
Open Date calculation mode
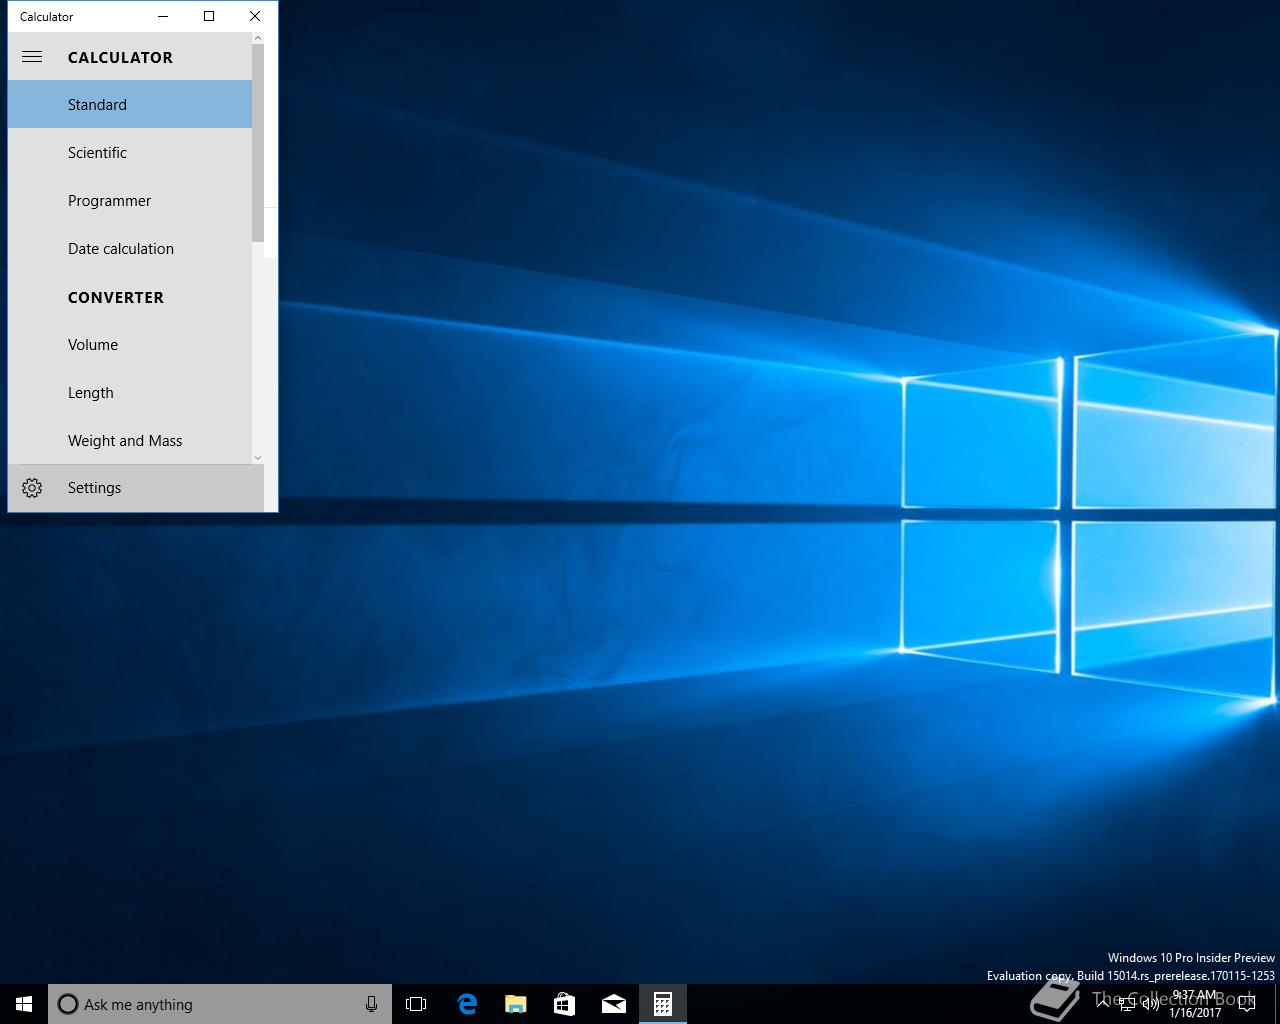(x=120, y=249)
